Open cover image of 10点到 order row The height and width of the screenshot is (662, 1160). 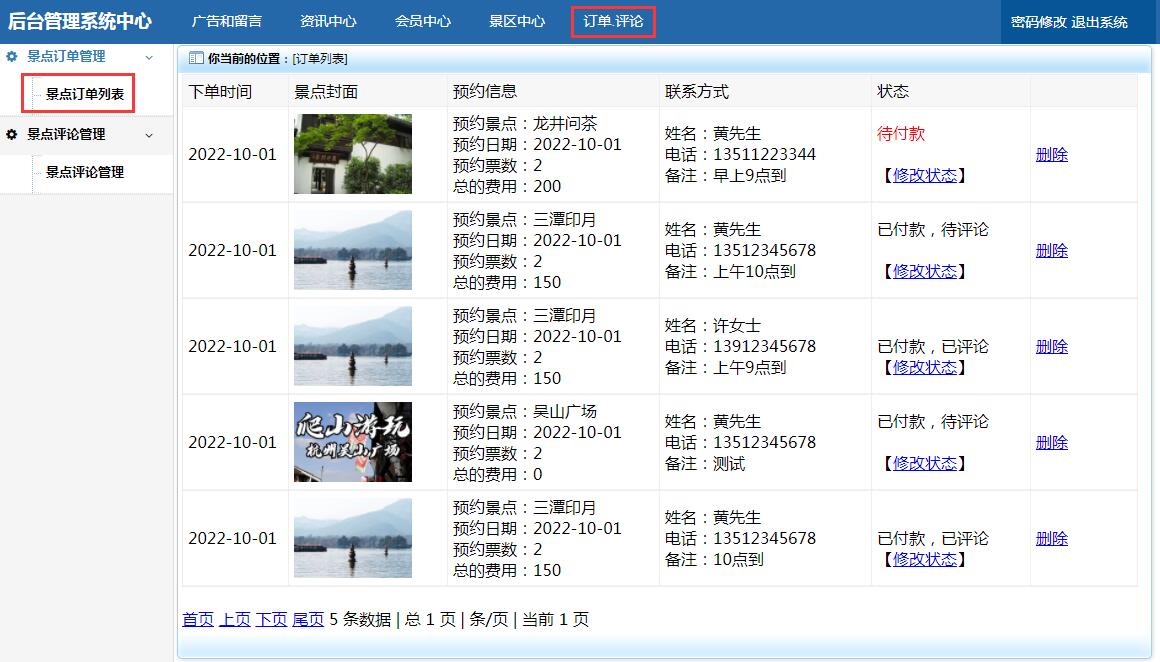coord(353,538)
